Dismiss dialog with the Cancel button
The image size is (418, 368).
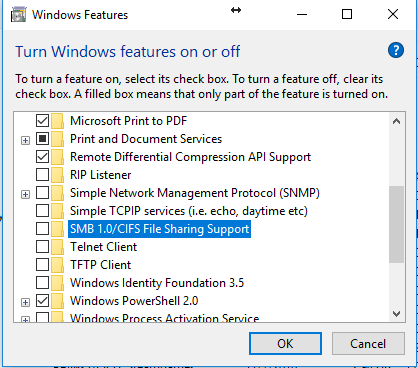point(368,343)
